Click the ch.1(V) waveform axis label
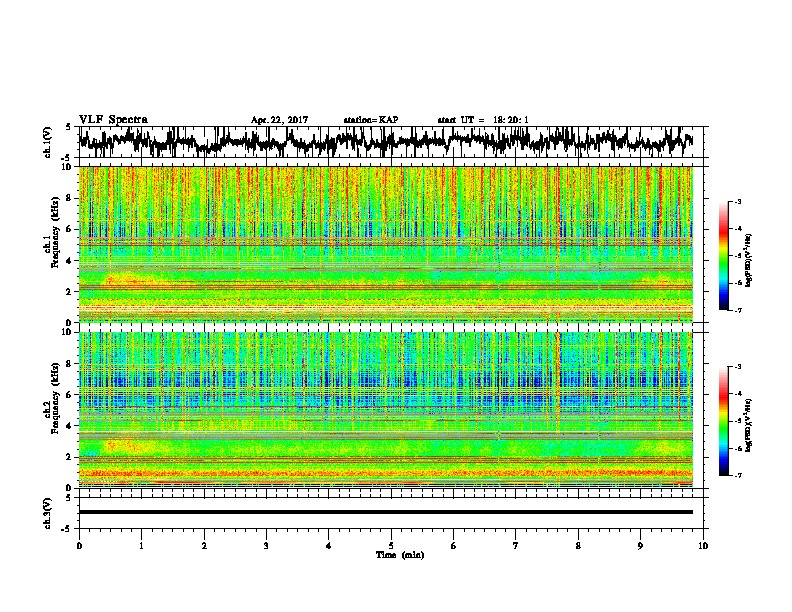This screenshot has height=612, width=792. tap(47, 142)
